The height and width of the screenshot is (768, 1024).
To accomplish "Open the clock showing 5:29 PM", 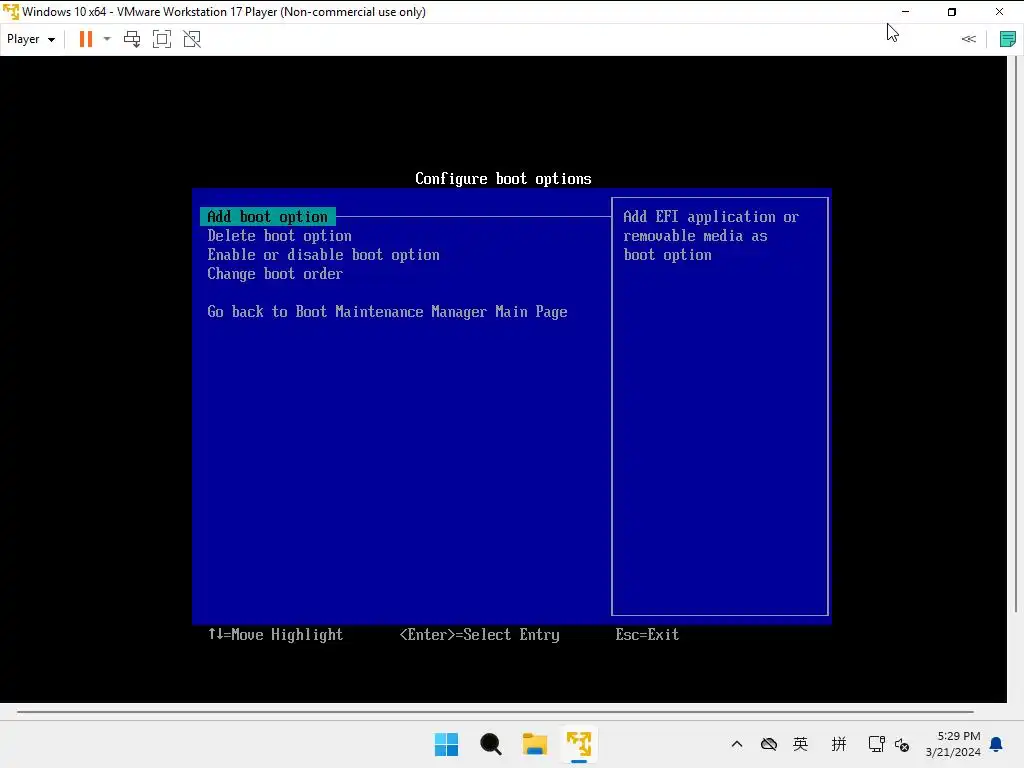I will [953, 744].
